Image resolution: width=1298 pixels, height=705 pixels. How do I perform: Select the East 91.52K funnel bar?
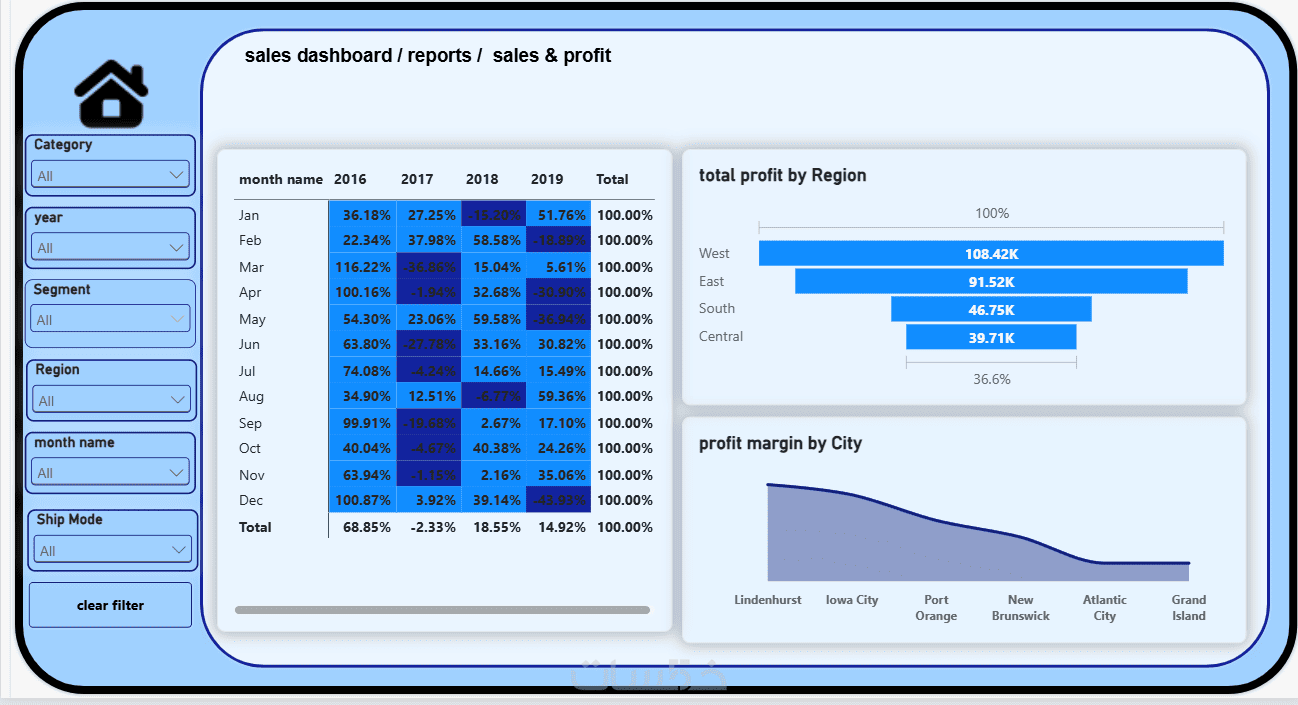point(991,281)
